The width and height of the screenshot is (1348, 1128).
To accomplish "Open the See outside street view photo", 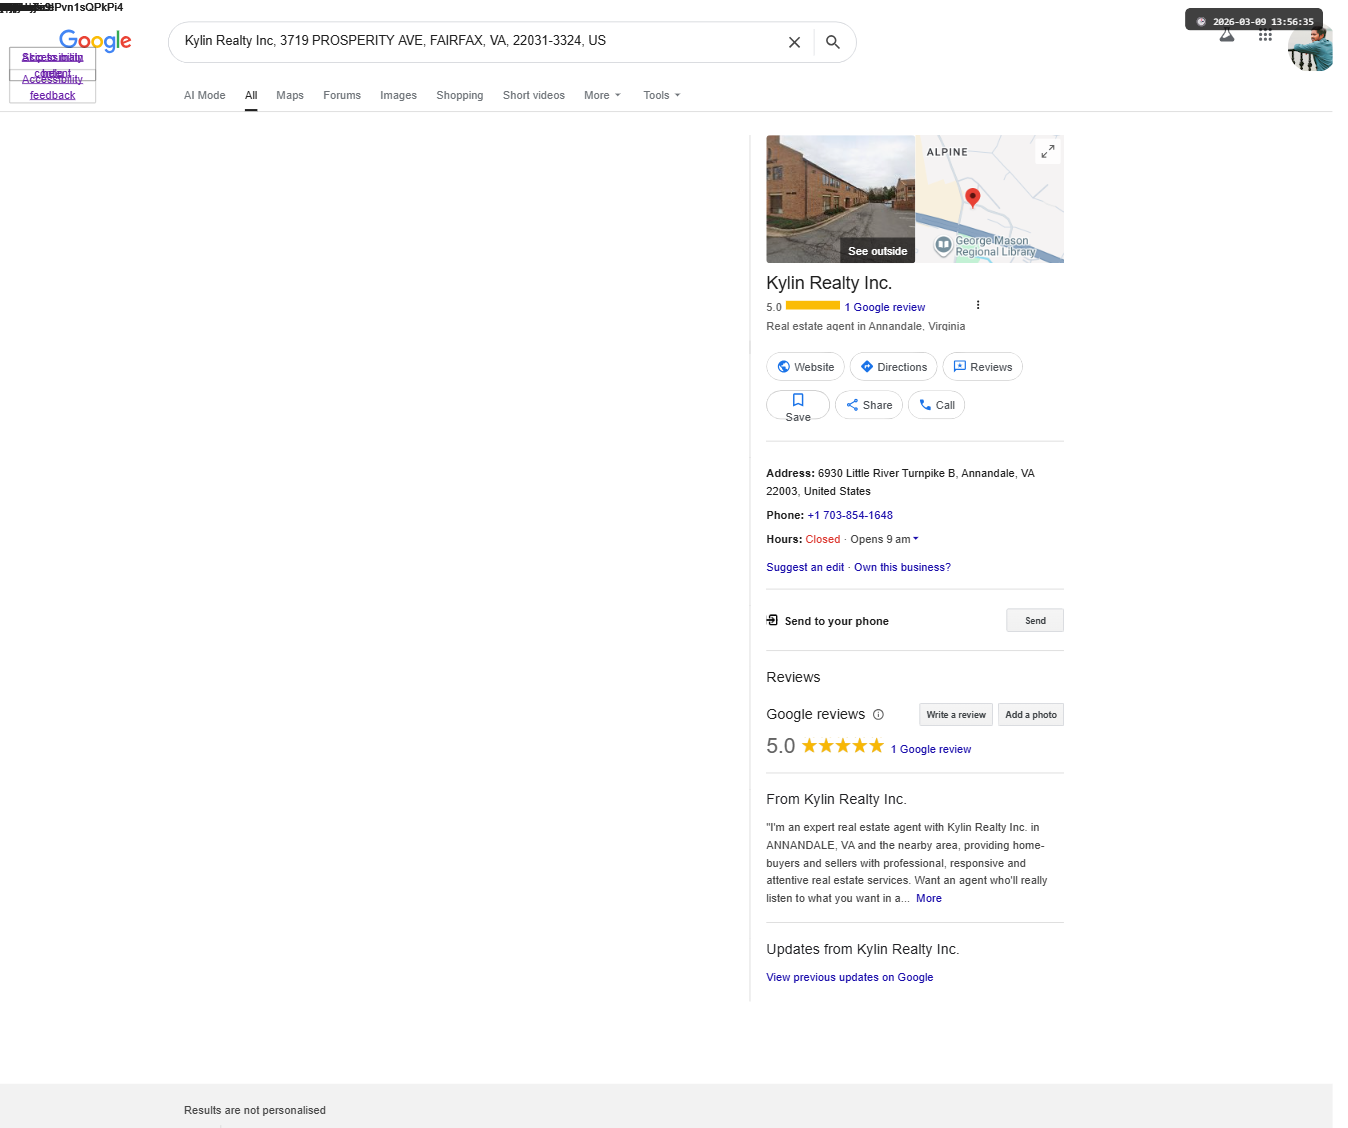I will tap(840, 199).
